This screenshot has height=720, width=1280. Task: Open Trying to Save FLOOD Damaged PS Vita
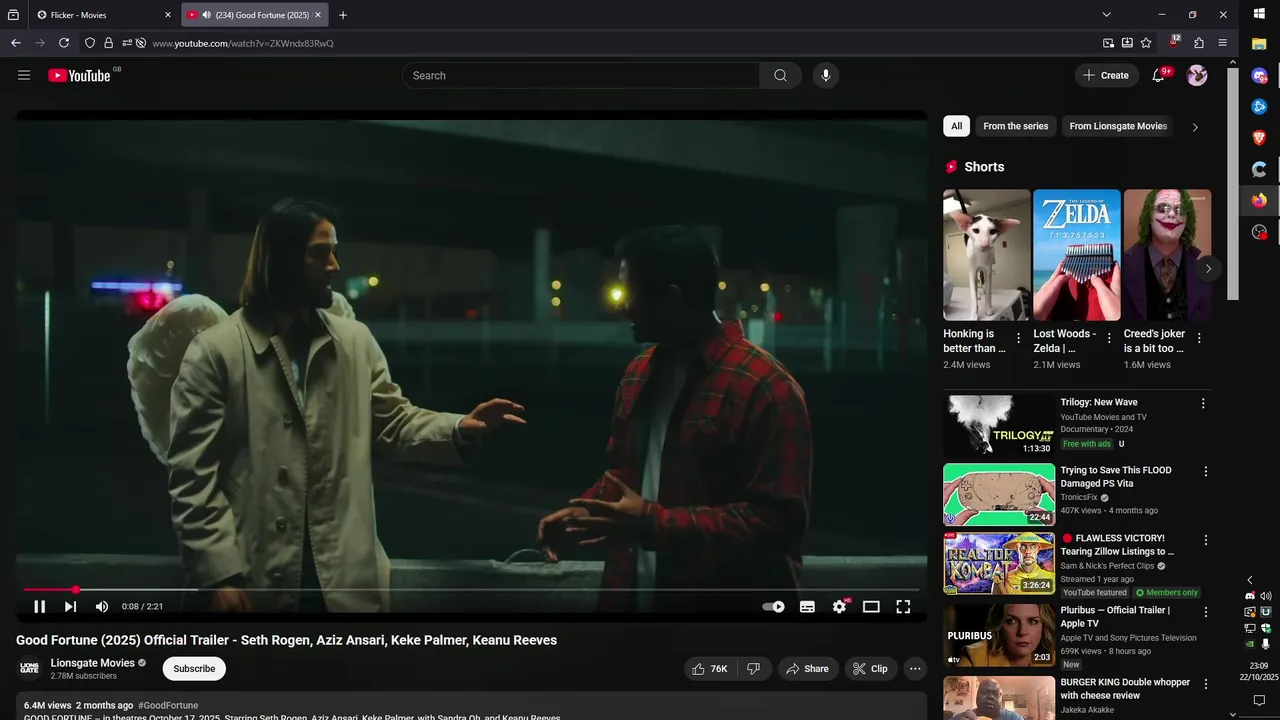pos(1116,477)
